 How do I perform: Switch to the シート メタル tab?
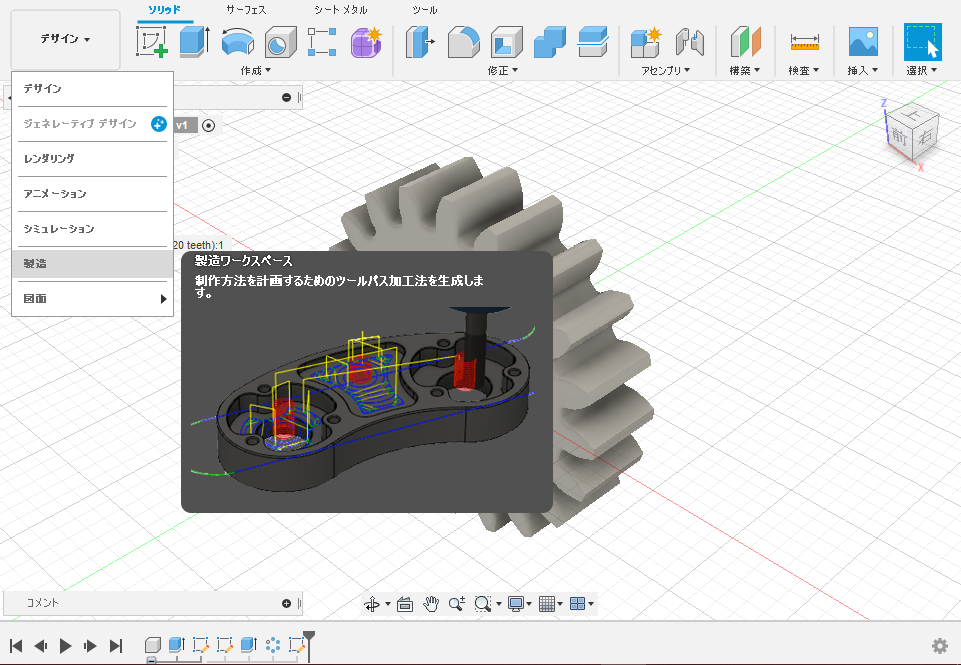click(341, 10)
